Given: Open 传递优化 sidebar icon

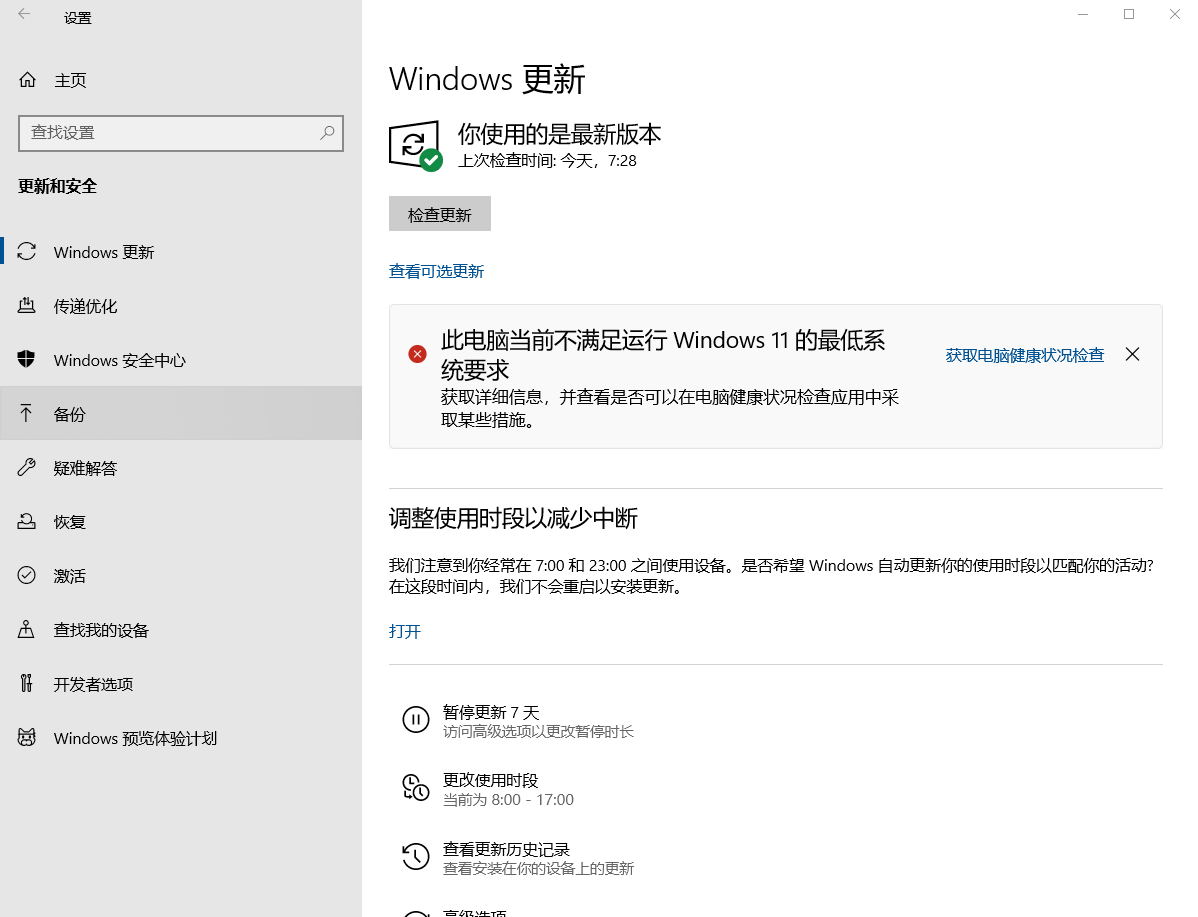Looking at the screenshot, I should tap(27, 306).
